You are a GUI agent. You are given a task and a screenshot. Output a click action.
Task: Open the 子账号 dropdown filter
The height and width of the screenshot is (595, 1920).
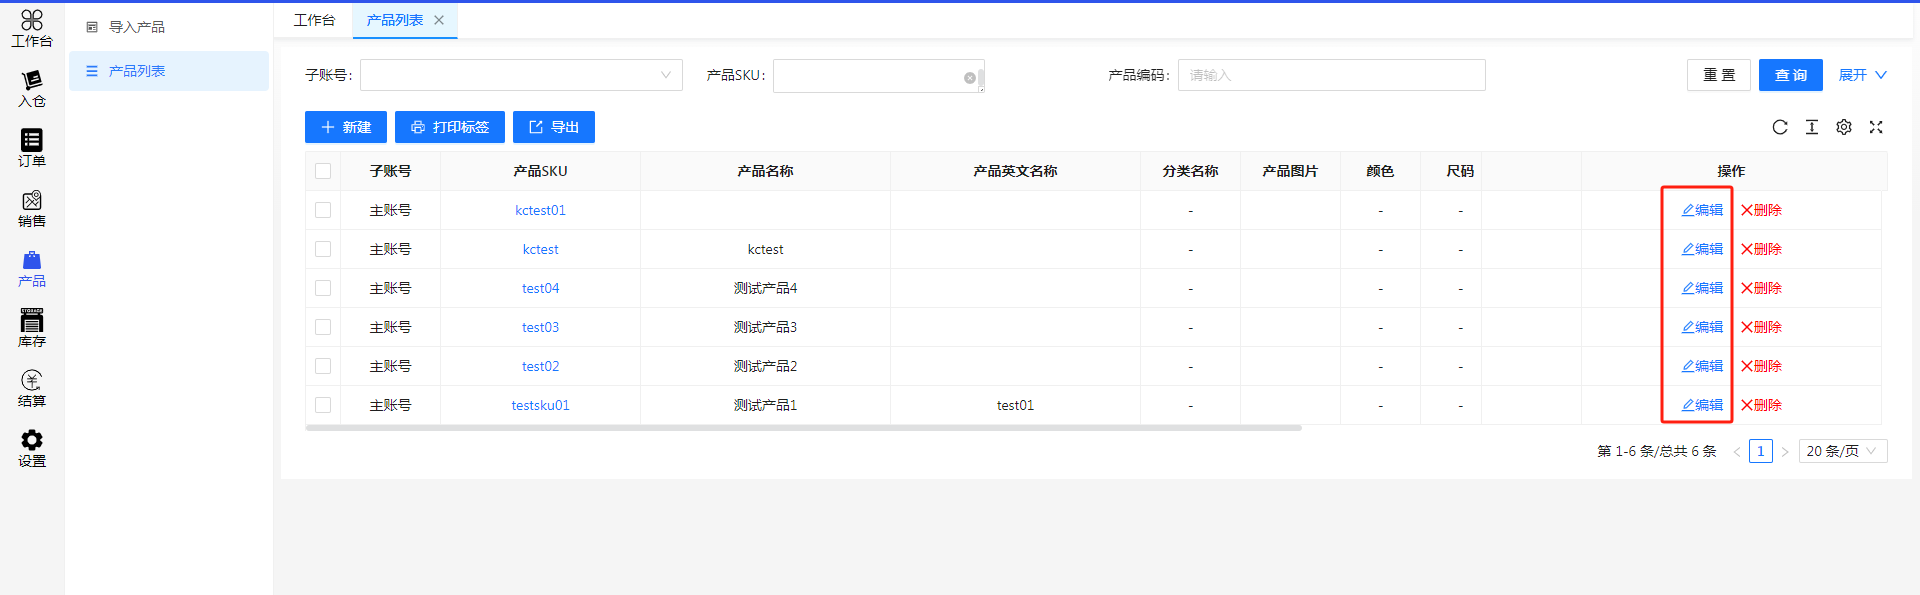click(521, 75)
